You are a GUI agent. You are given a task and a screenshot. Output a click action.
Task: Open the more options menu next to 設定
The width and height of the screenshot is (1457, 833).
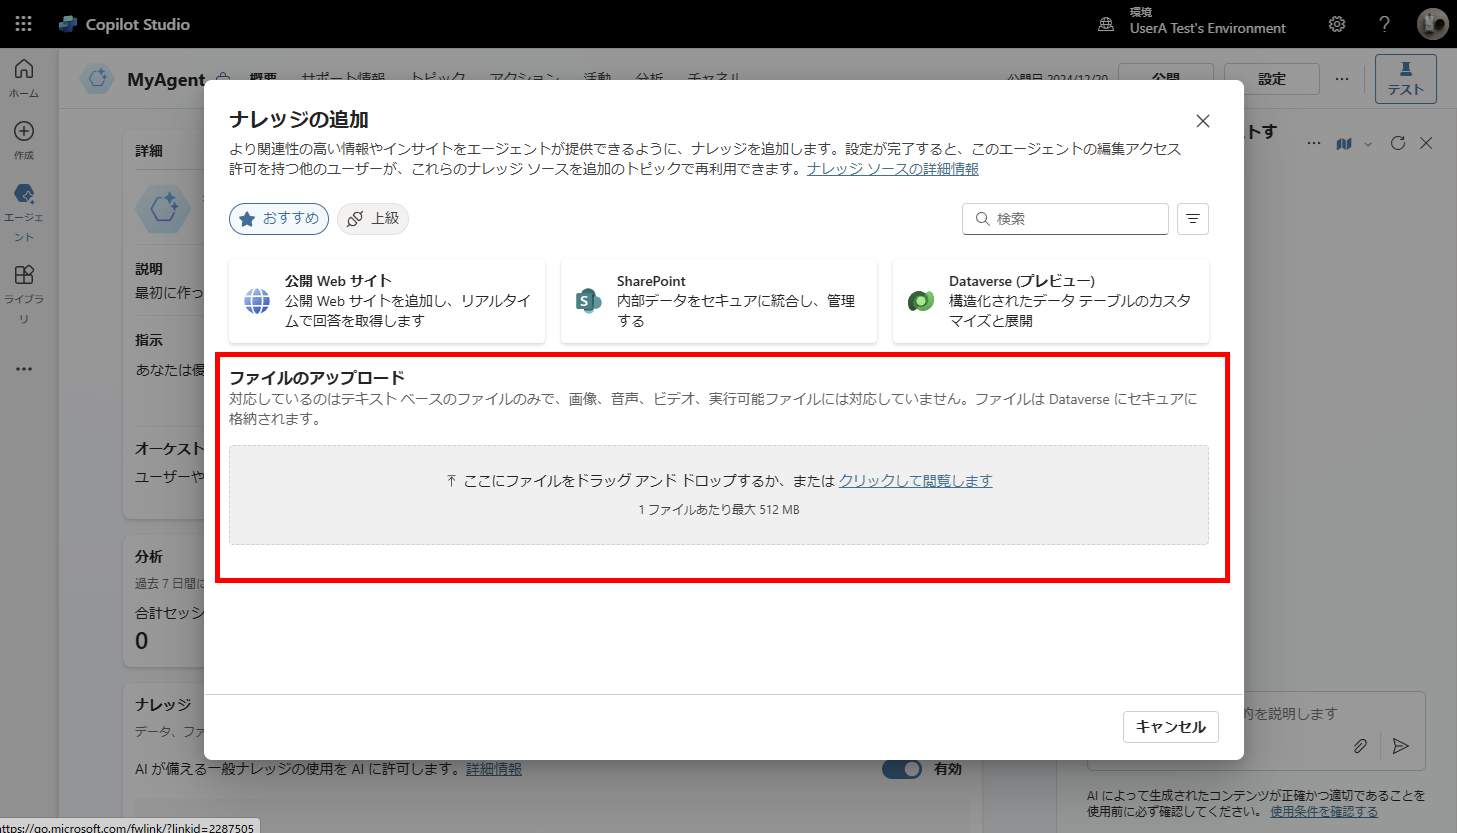point(1341,78)
